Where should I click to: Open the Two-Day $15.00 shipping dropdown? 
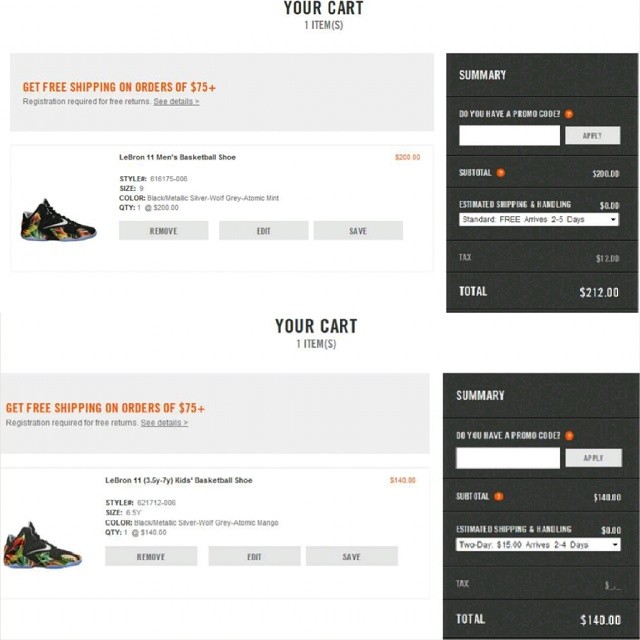tap(538, 544)
